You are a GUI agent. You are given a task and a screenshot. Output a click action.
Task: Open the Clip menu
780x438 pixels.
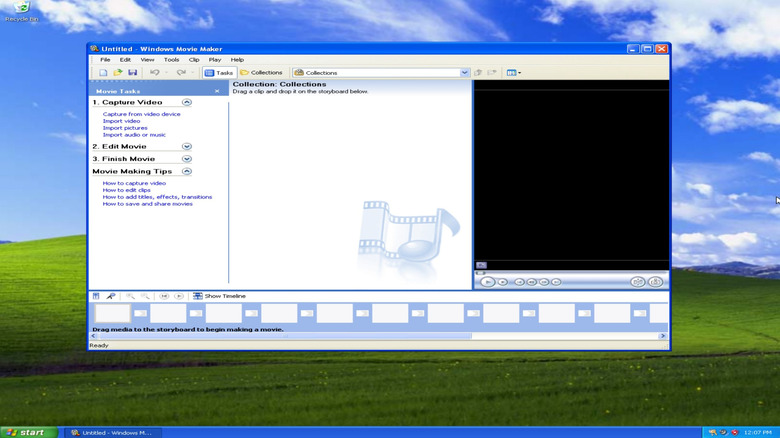tap(194, 60)
